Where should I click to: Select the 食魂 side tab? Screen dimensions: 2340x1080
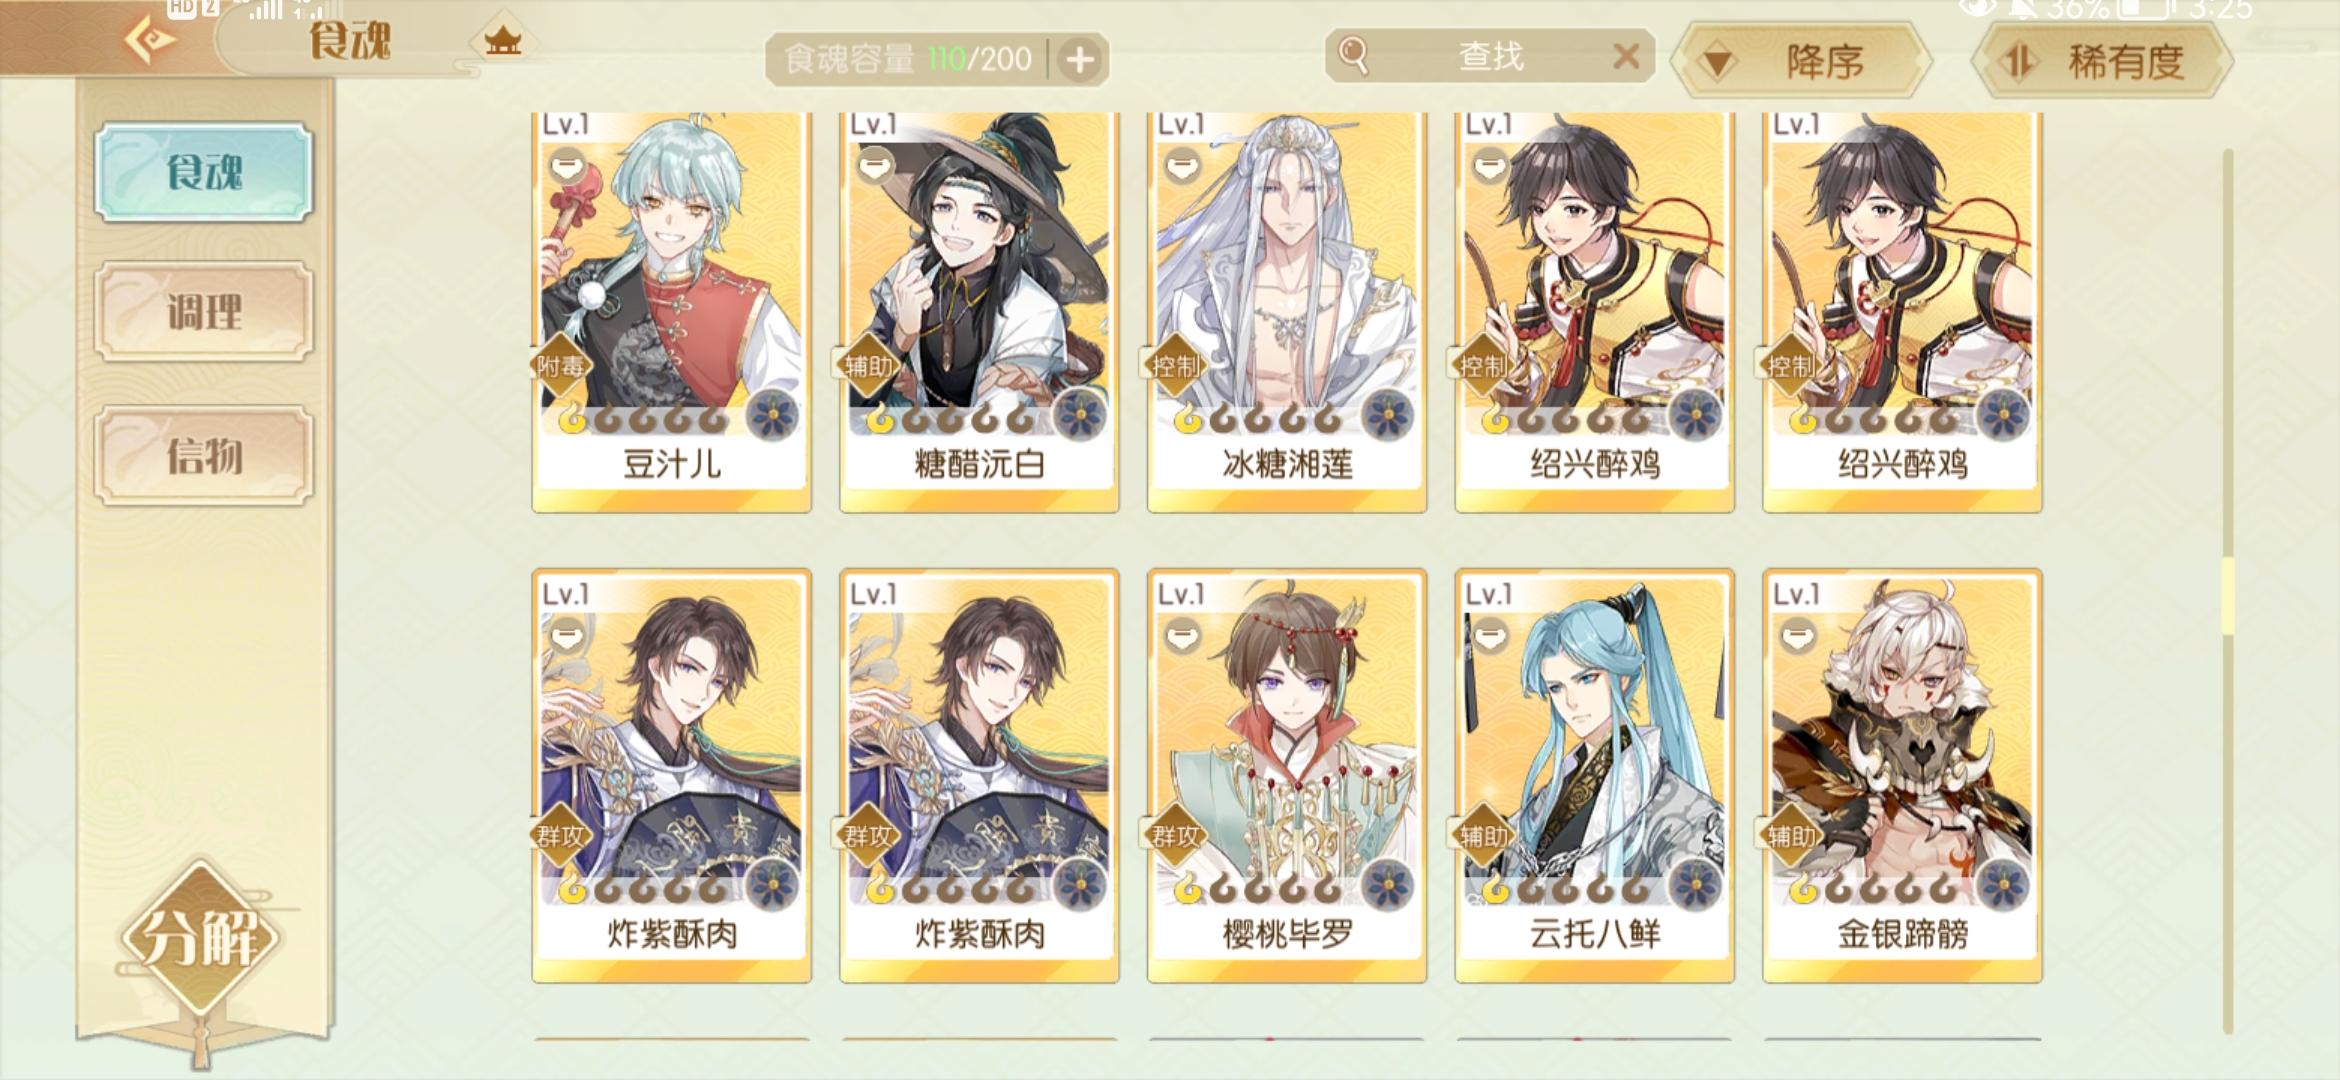[x=204, y=172]
